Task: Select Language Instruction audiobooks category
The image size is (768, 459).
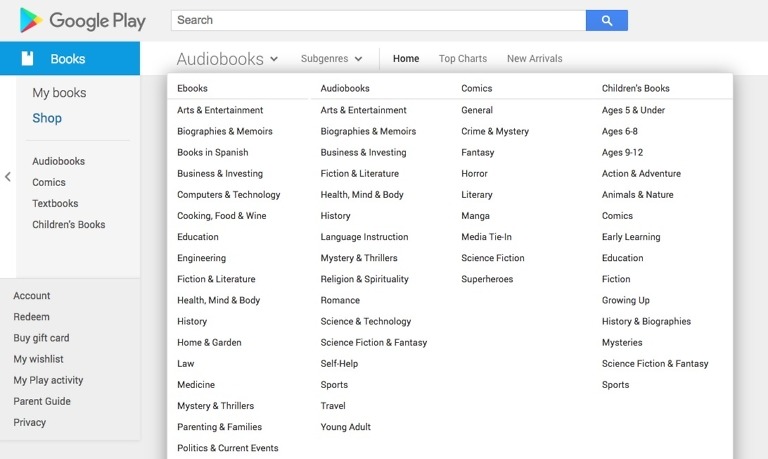Action: (x=364, y=237)
